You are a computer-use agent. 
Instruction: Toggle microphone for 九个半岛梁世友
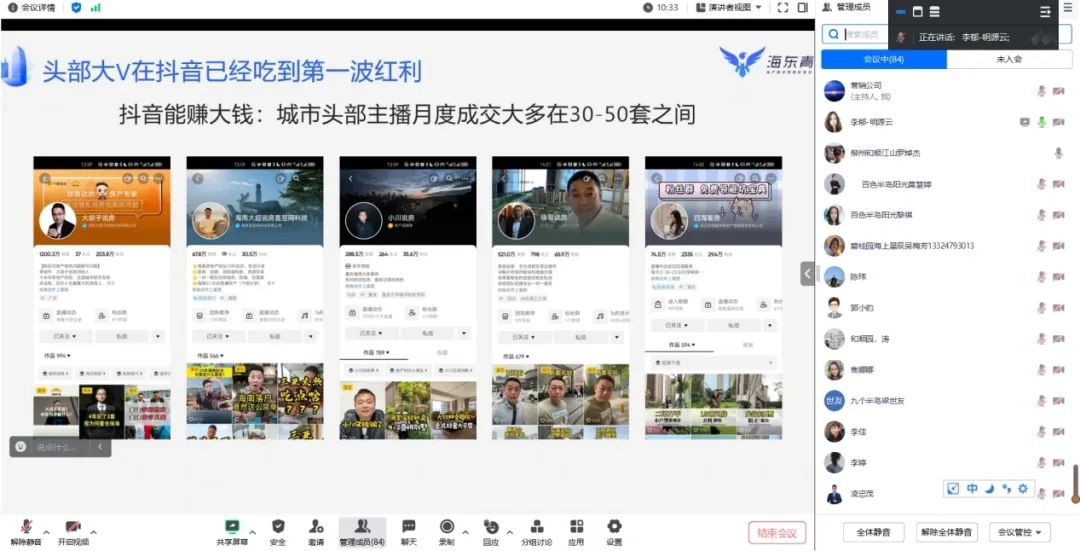tap(1042, 400)
